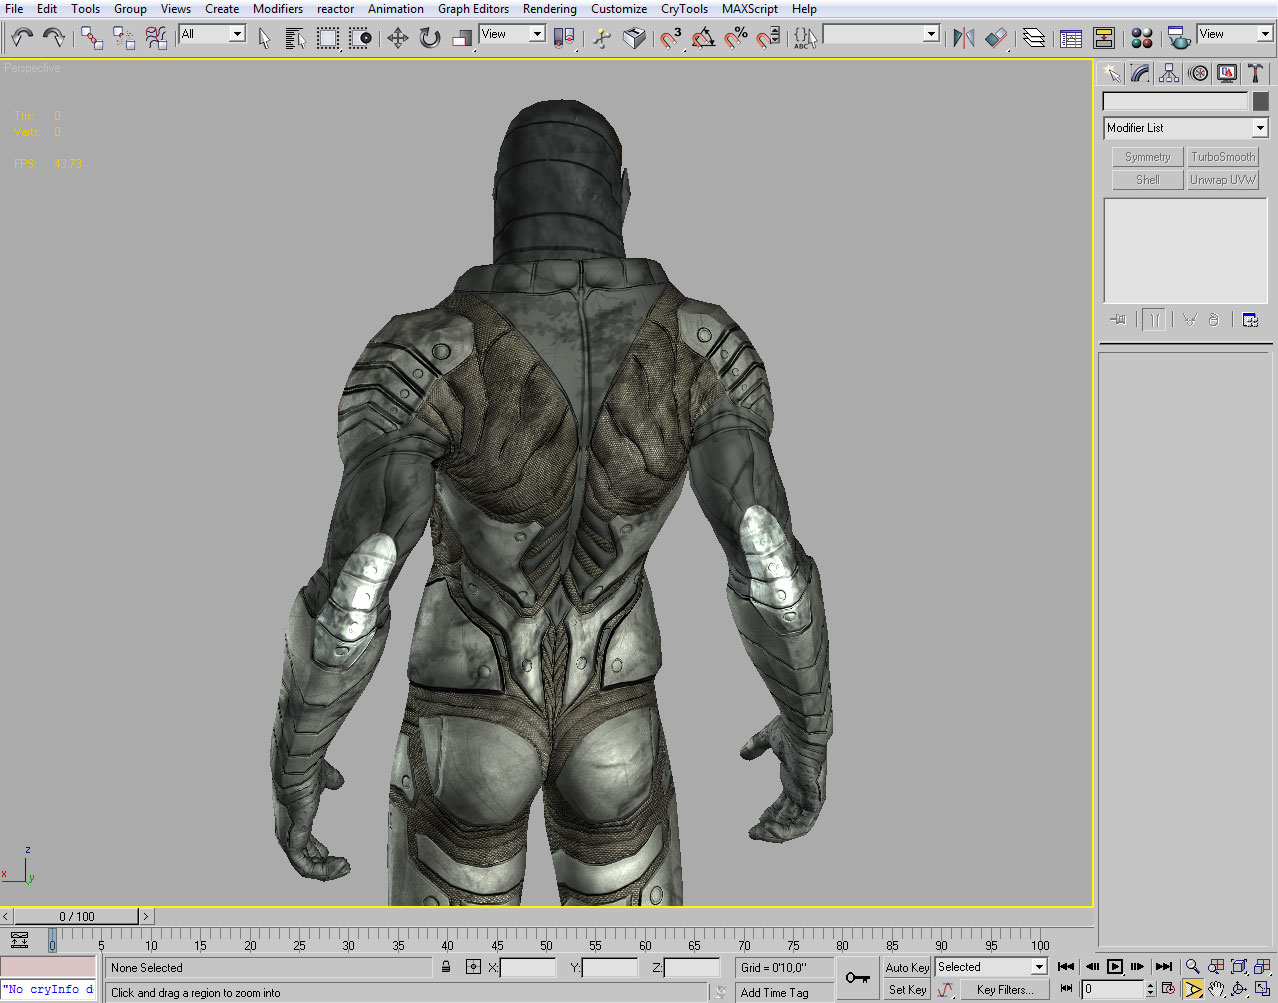Click the Mirror tool icon
The height and width of the screenshot is (1003, 1278).
pos(963,38)
